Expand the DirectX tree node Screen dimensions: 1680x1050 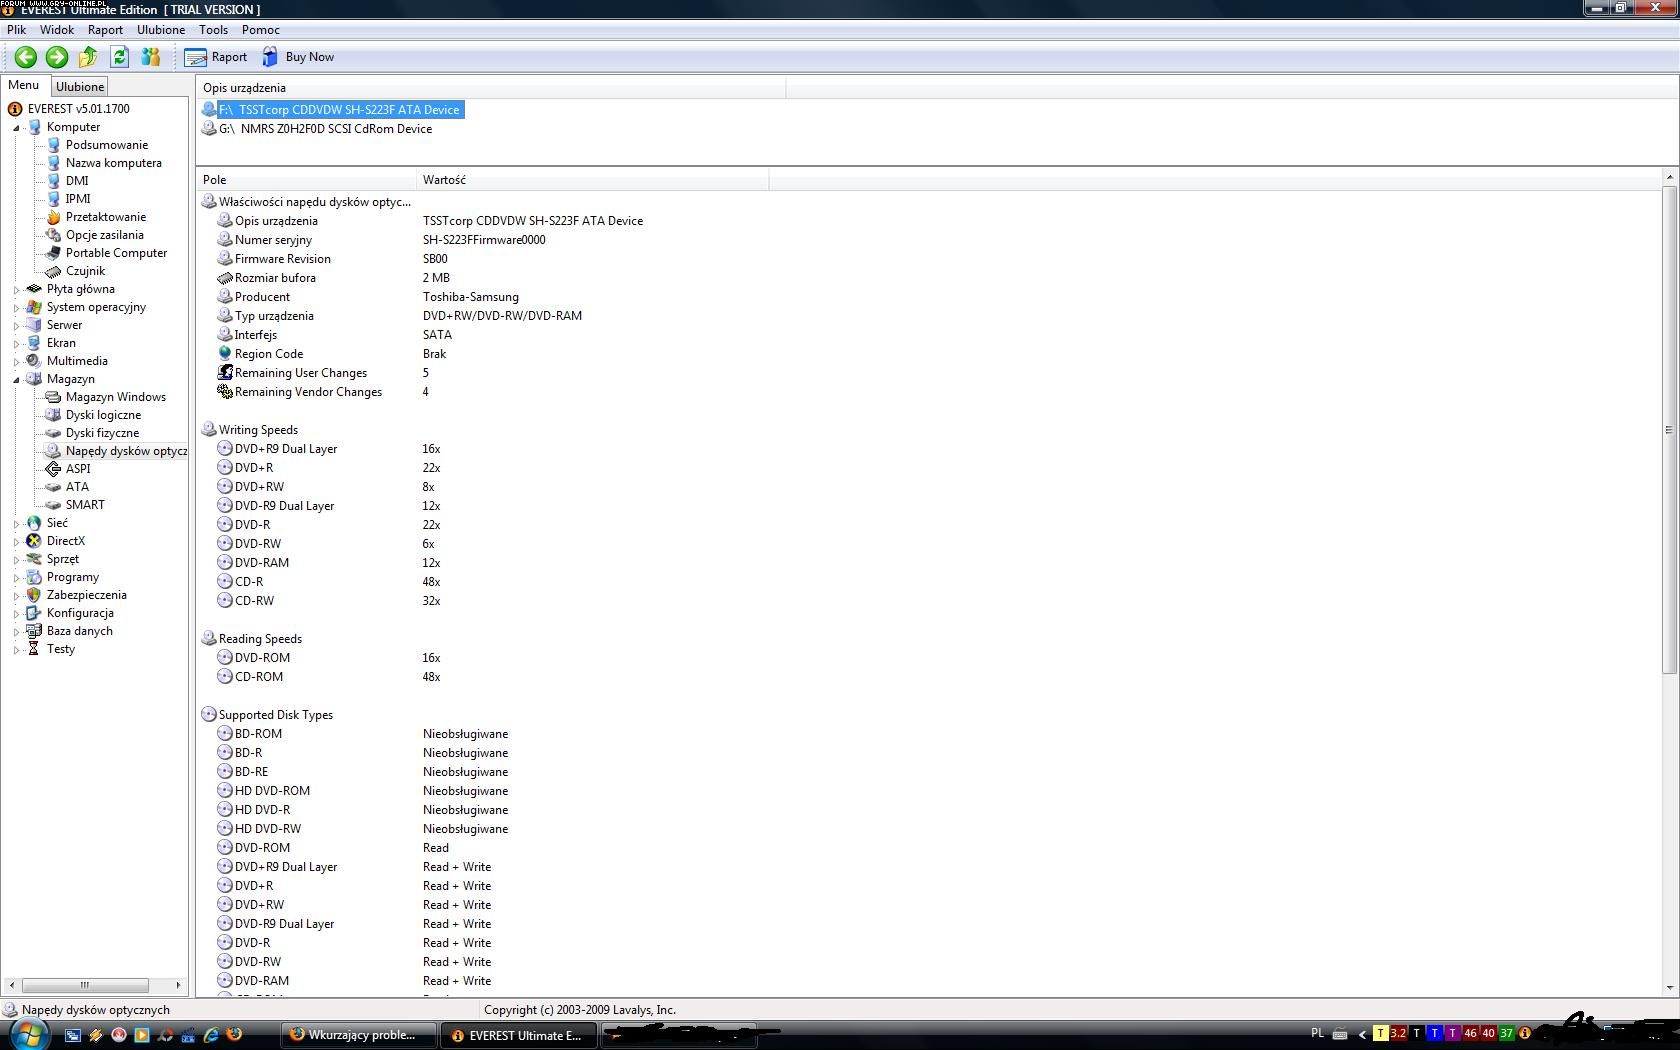click(x=16, y=542)
